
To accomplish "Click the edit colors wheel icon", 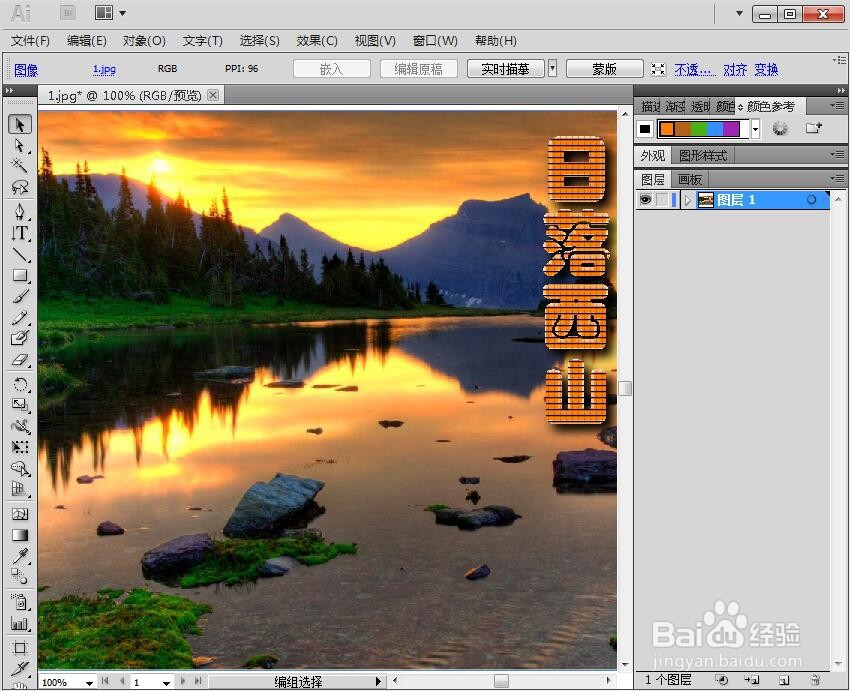I will point(780,128).
